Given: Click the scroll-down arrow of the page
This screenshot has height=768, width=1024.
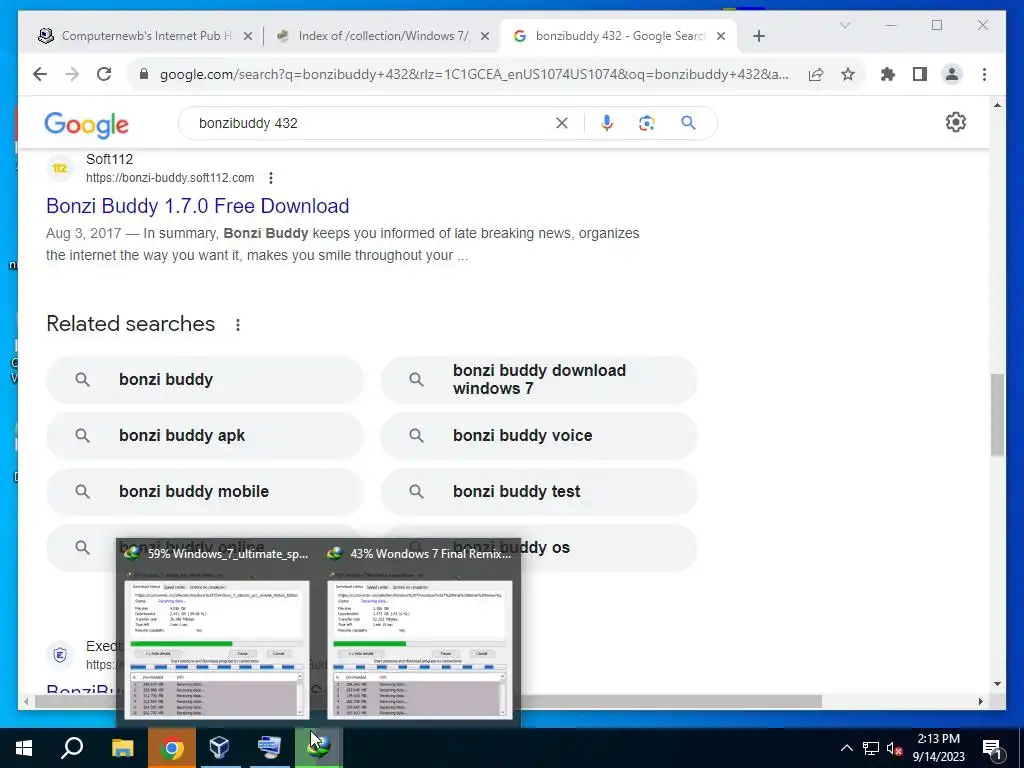Looking at the screenshot, I should coord(997,684).
